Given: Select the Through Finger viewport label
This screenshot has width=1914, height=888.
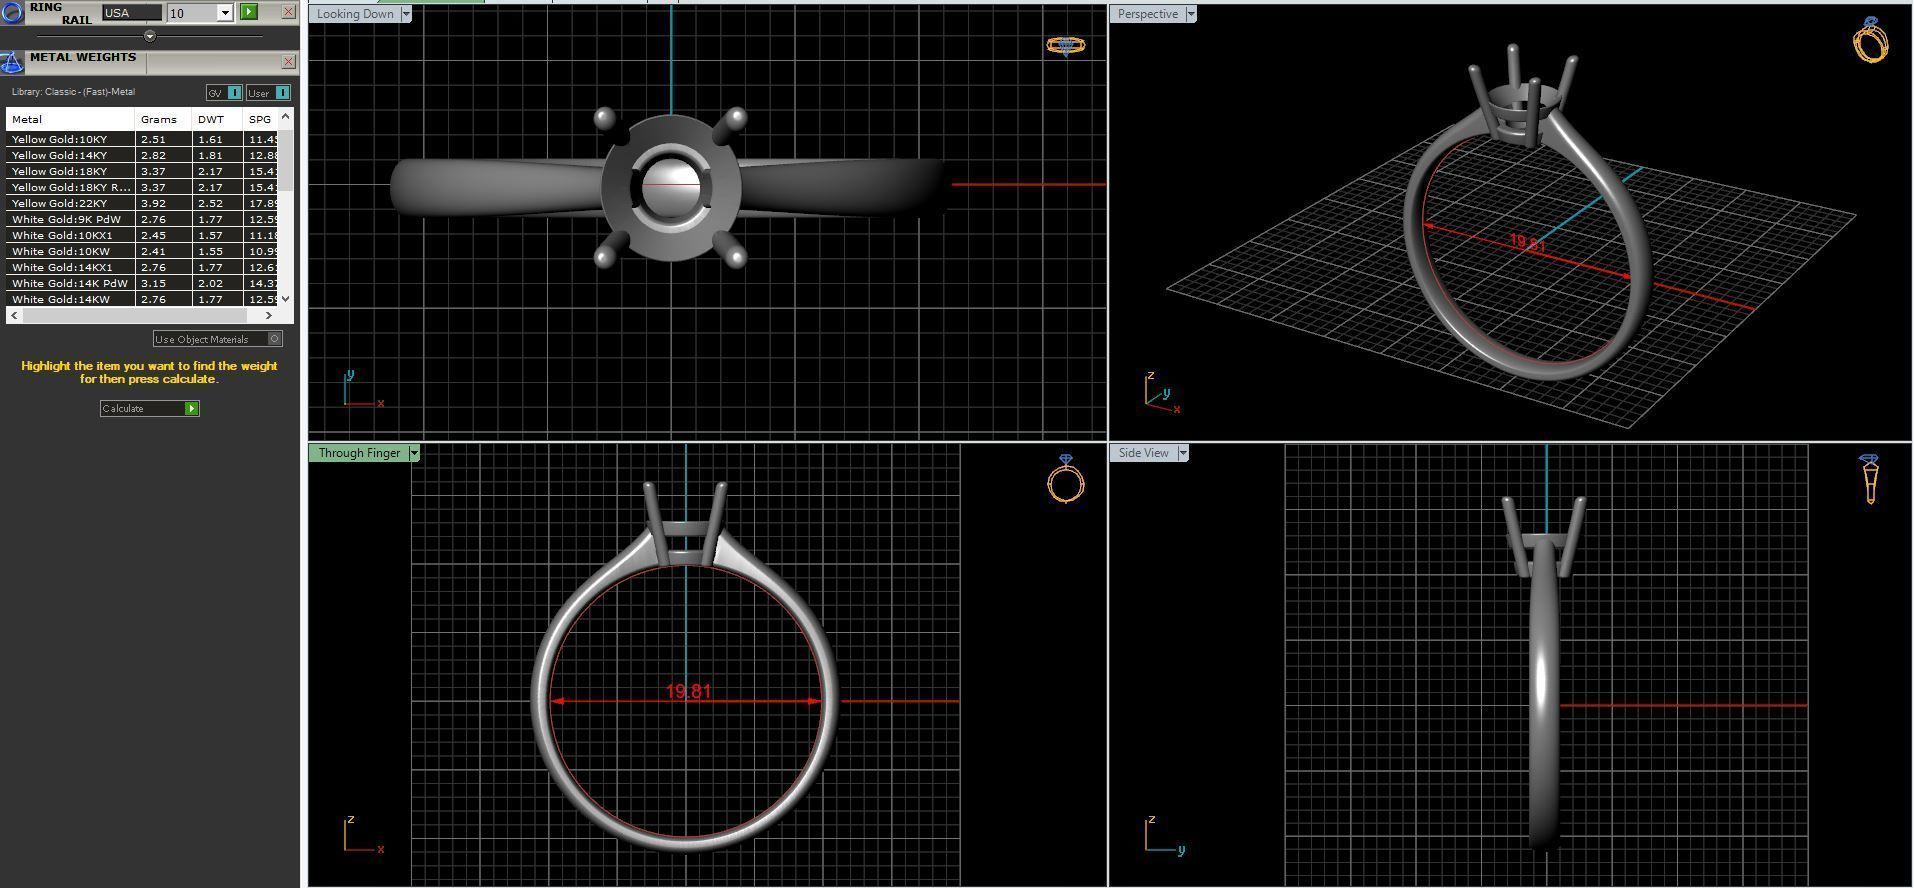Looking at the screenshot, I should tap(359, 453).
